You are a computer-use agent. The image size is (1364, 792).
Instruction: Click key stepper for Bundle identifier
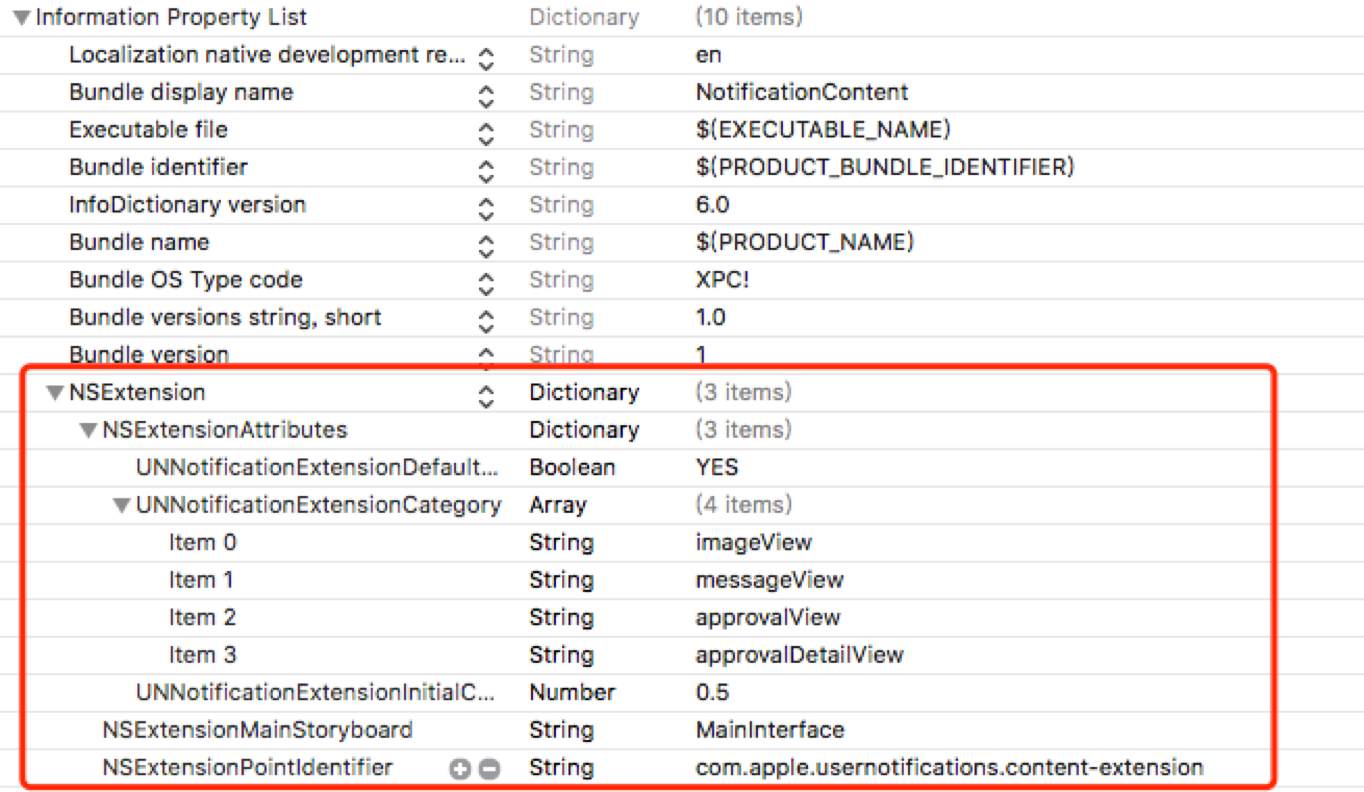[x=486, y=169]
